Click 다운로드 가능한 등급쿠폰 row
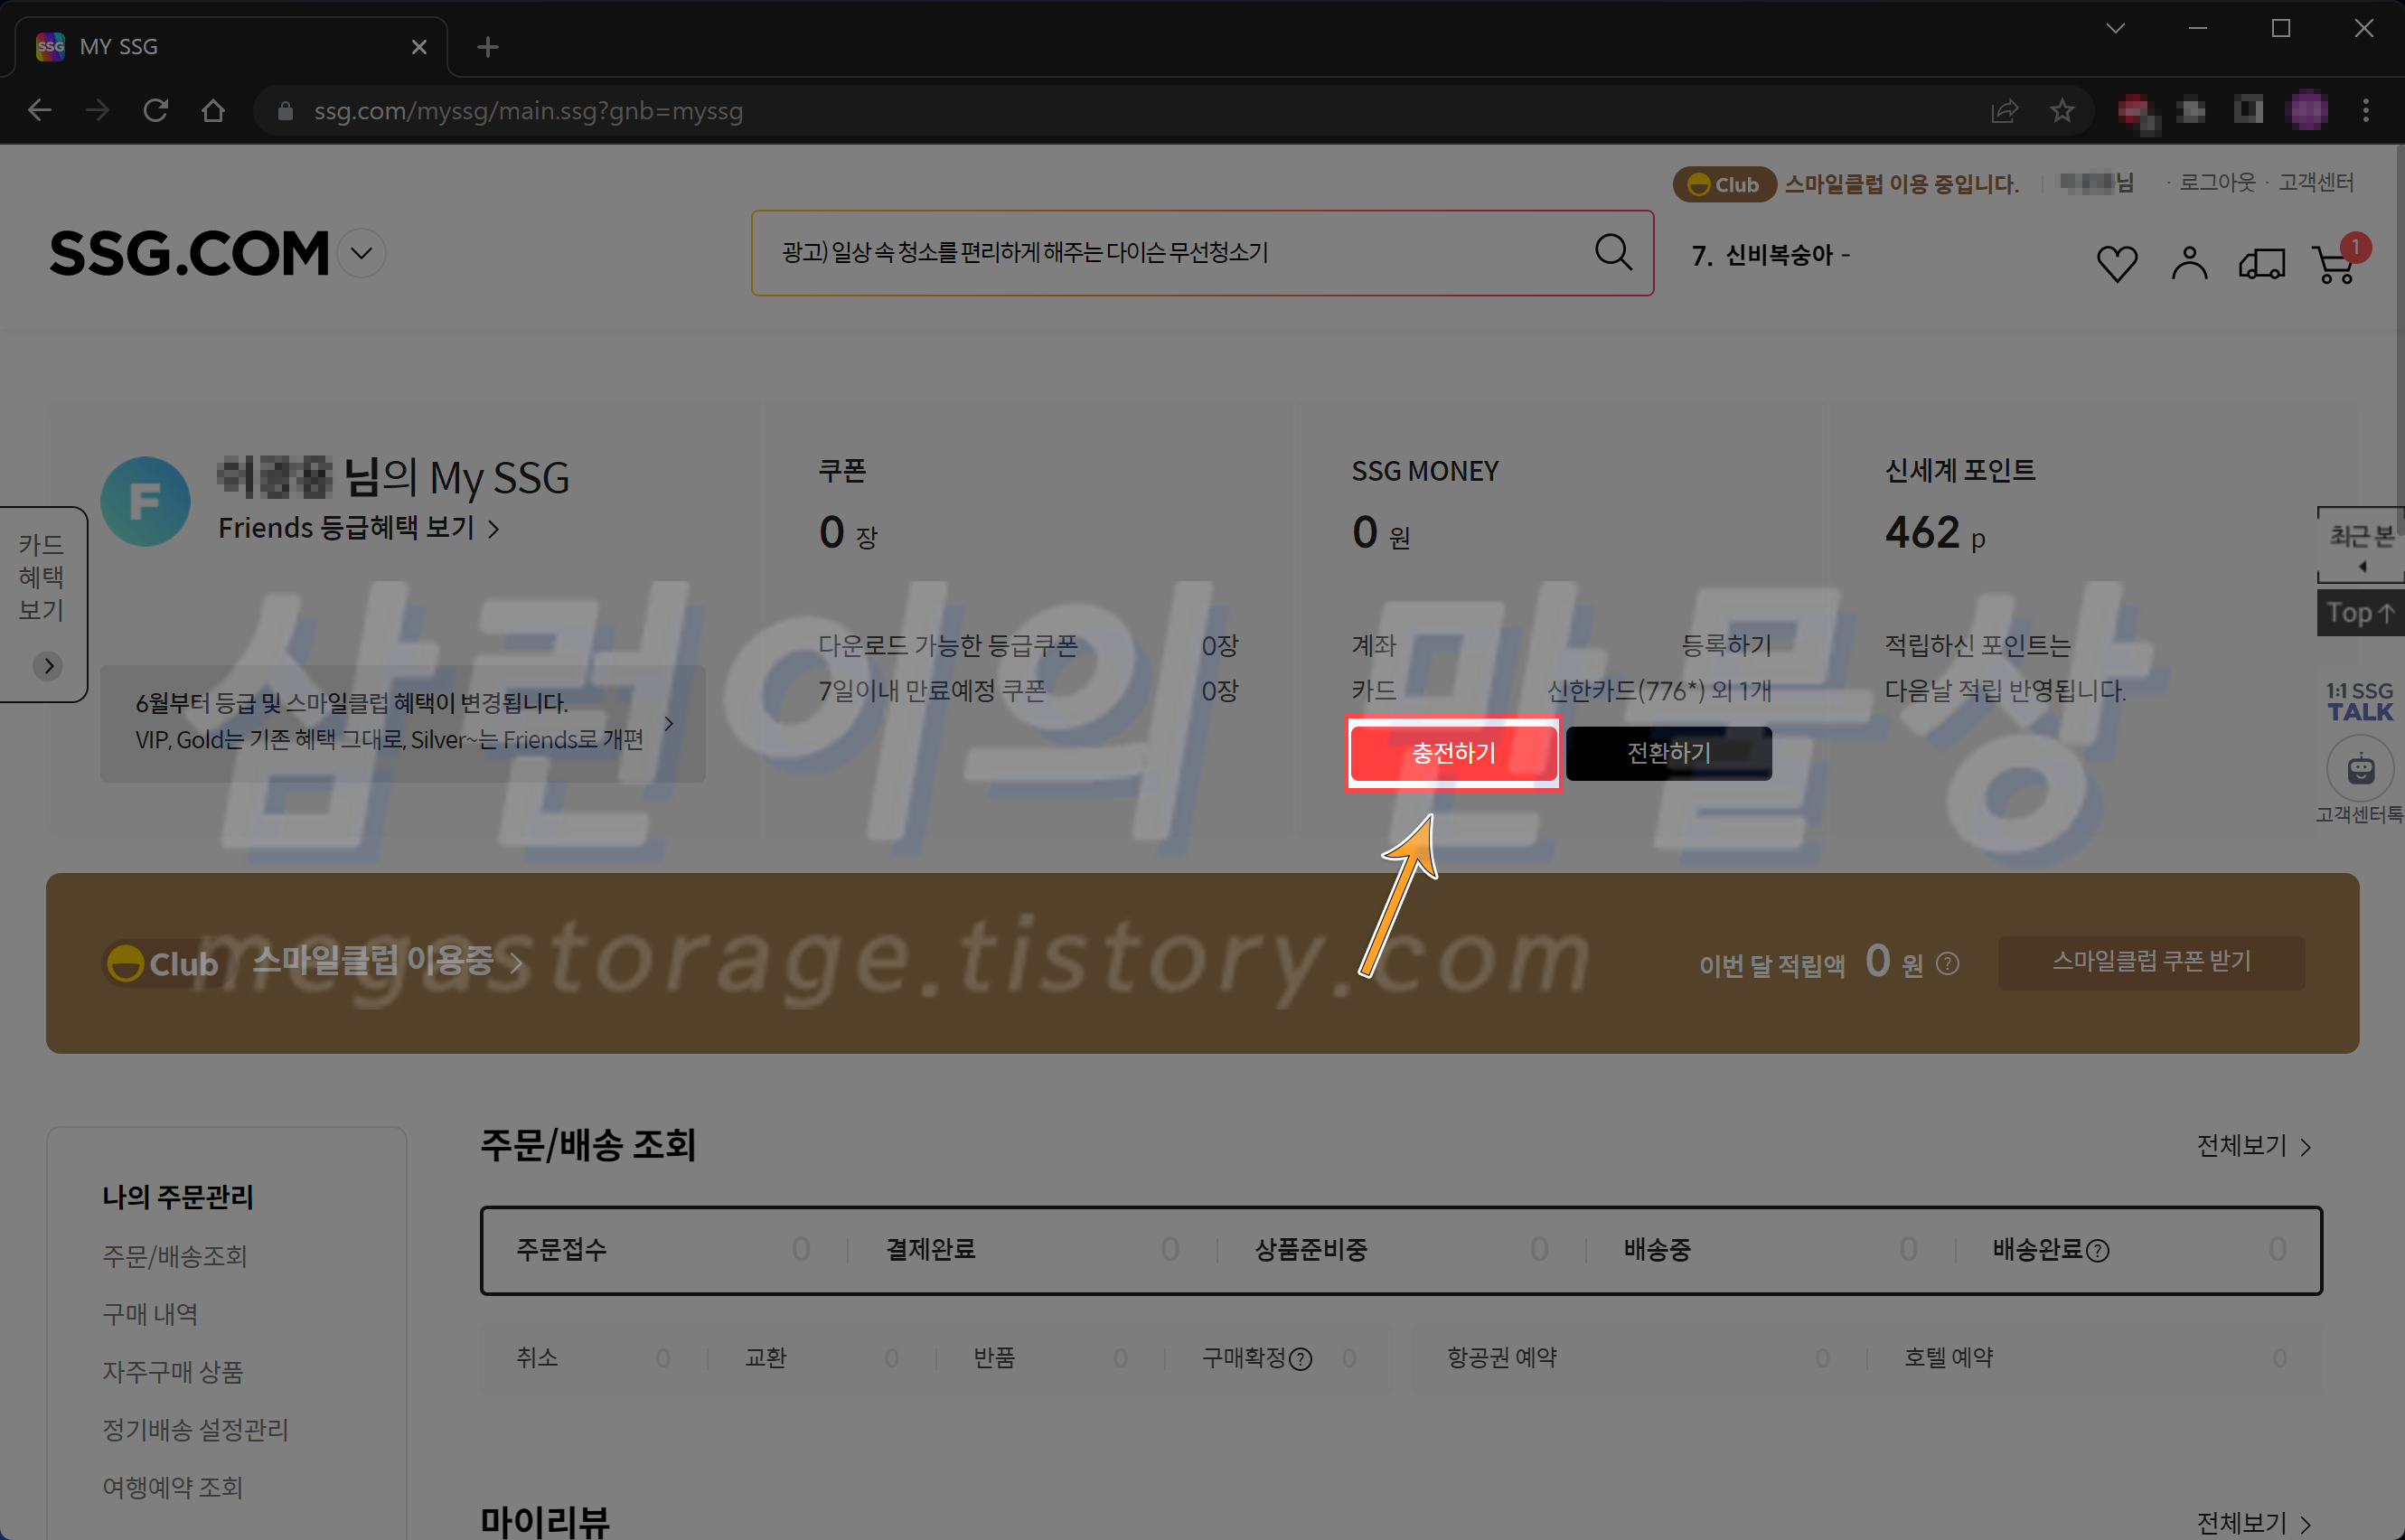 1028,646
